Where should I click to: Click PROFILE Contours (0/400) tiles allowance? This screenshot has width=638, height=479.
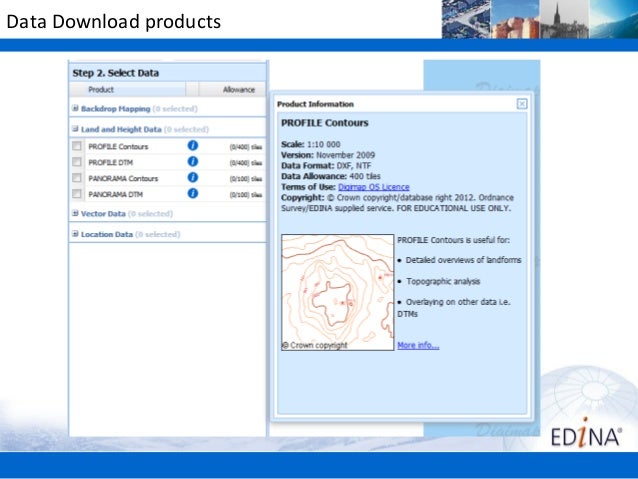pyautogui.click(x=246, y=147)
